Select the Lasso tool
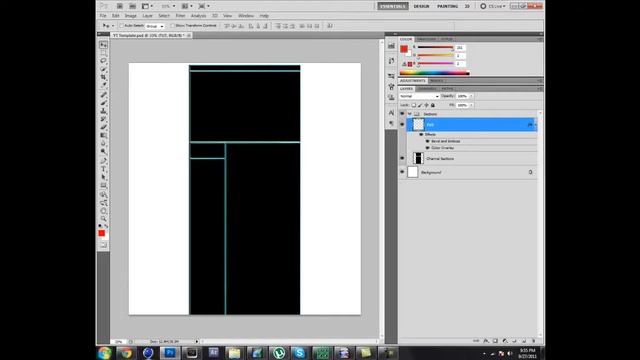 [x=103, y=61]
